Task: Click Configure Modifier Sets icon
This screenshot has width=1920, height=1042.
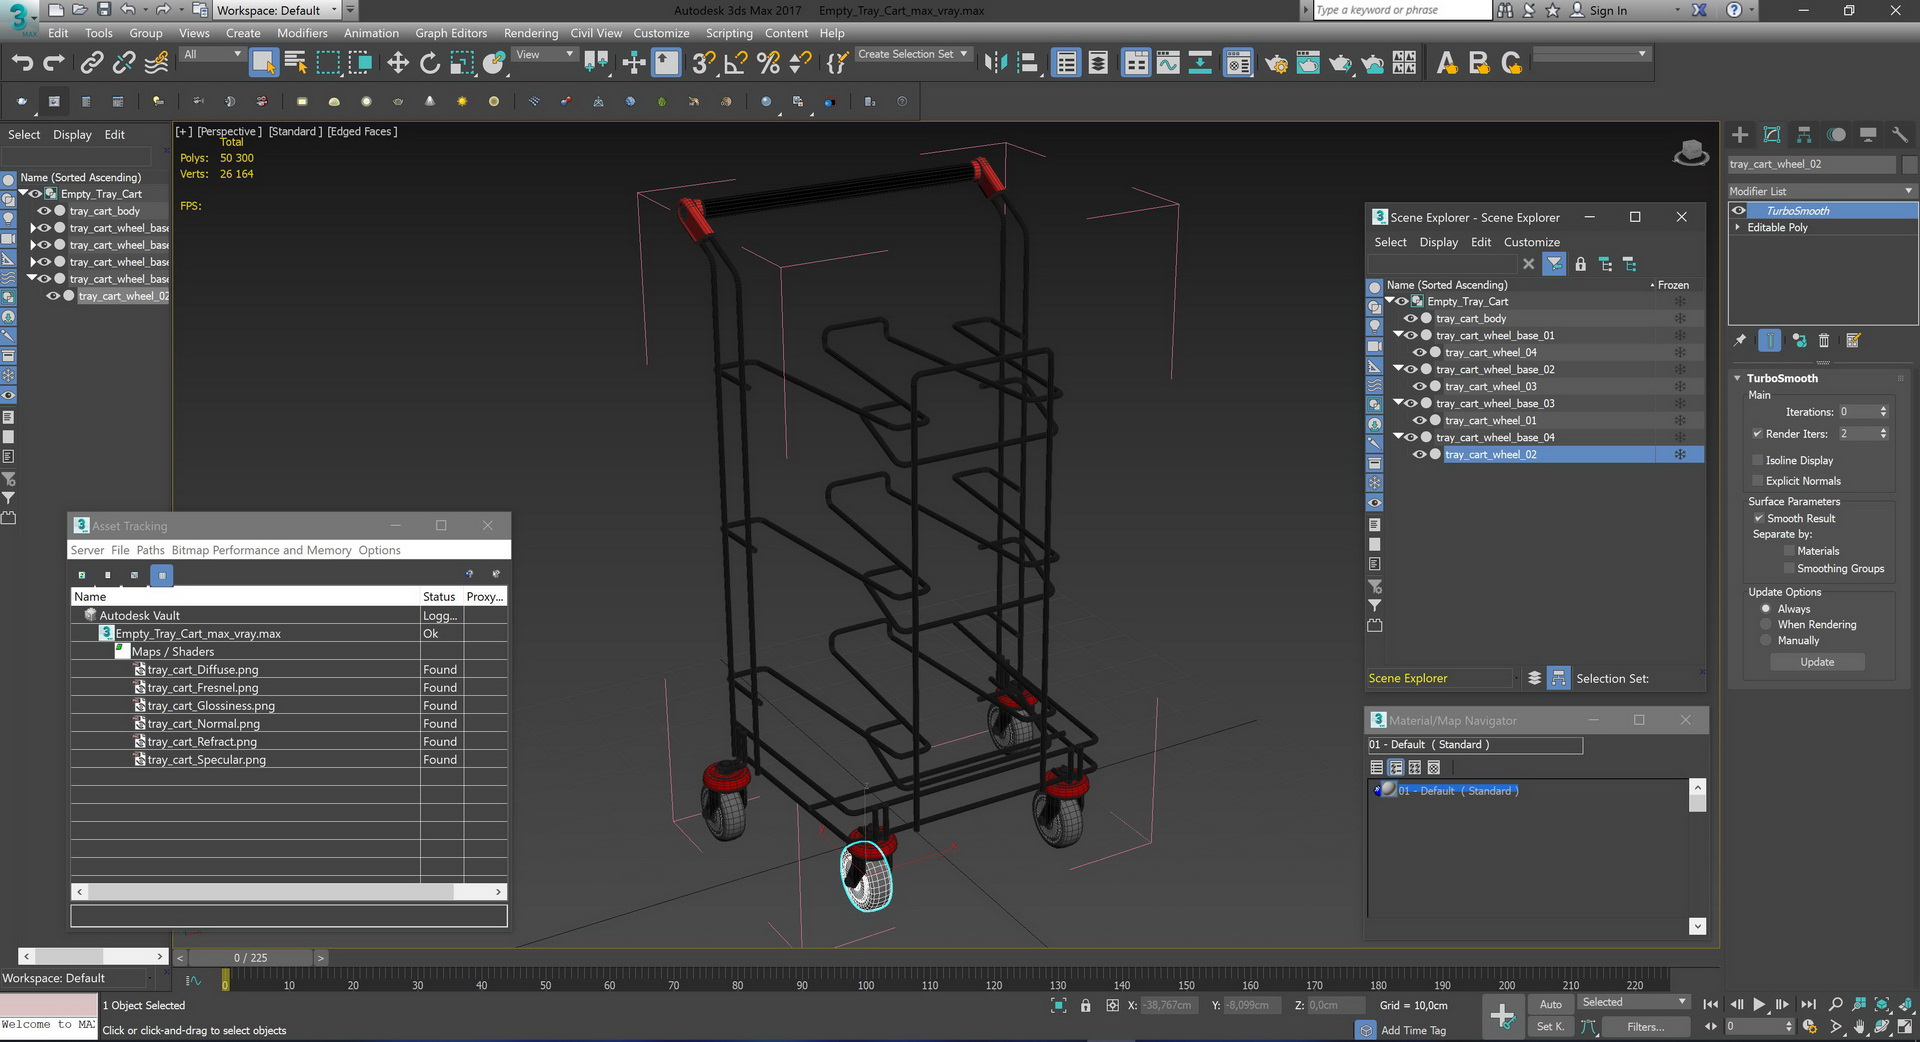Action: coord(1853,340)
